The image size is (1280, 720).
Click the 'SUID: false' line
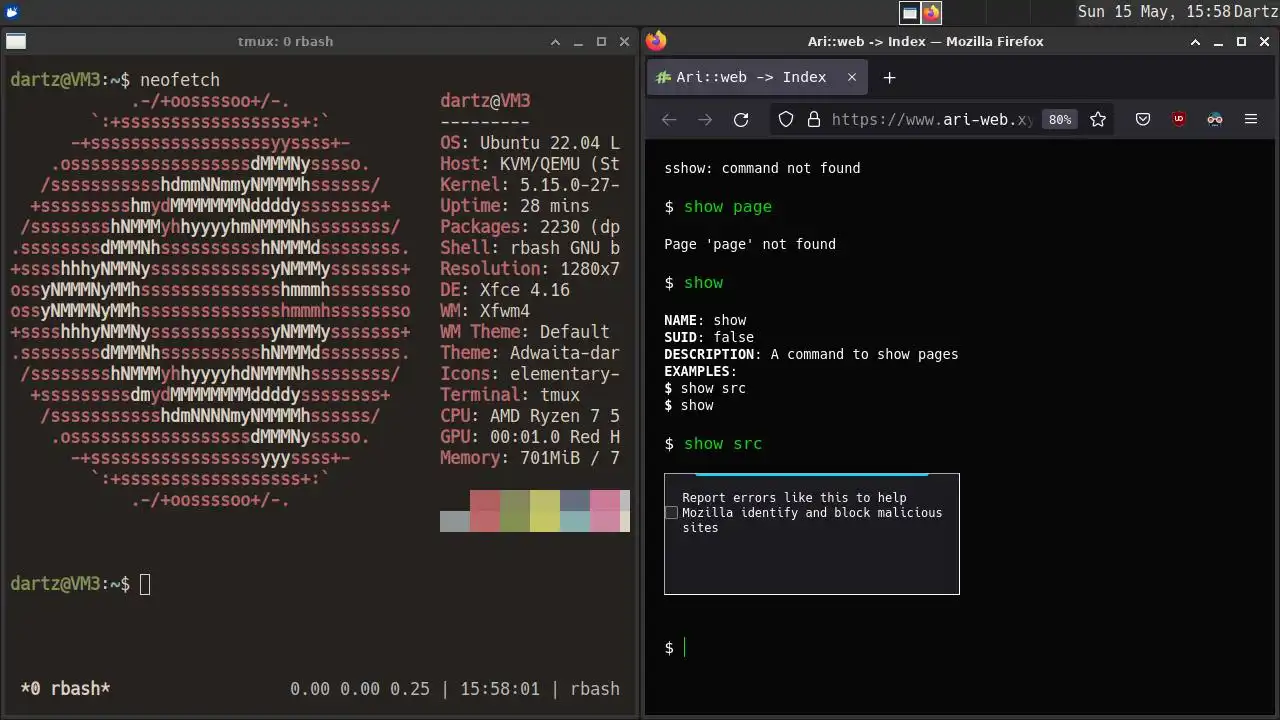pyautogui.click(x=709, y=337)
